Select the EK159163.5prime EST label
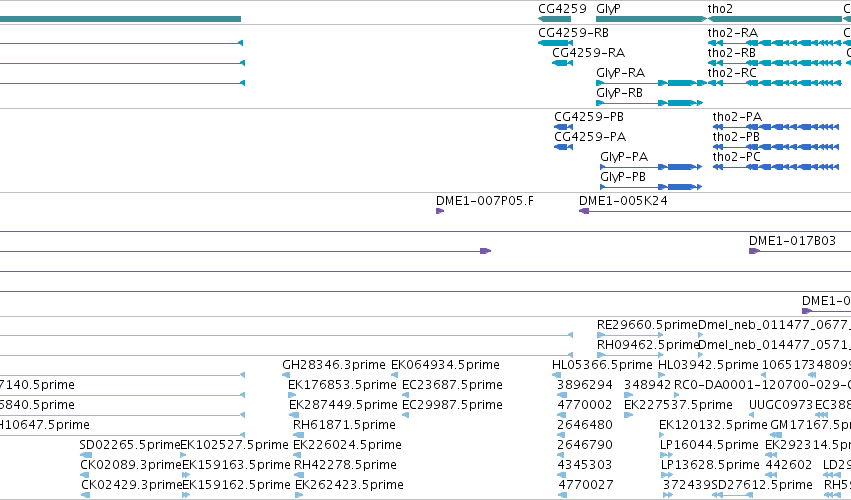 tap(236, 465)
